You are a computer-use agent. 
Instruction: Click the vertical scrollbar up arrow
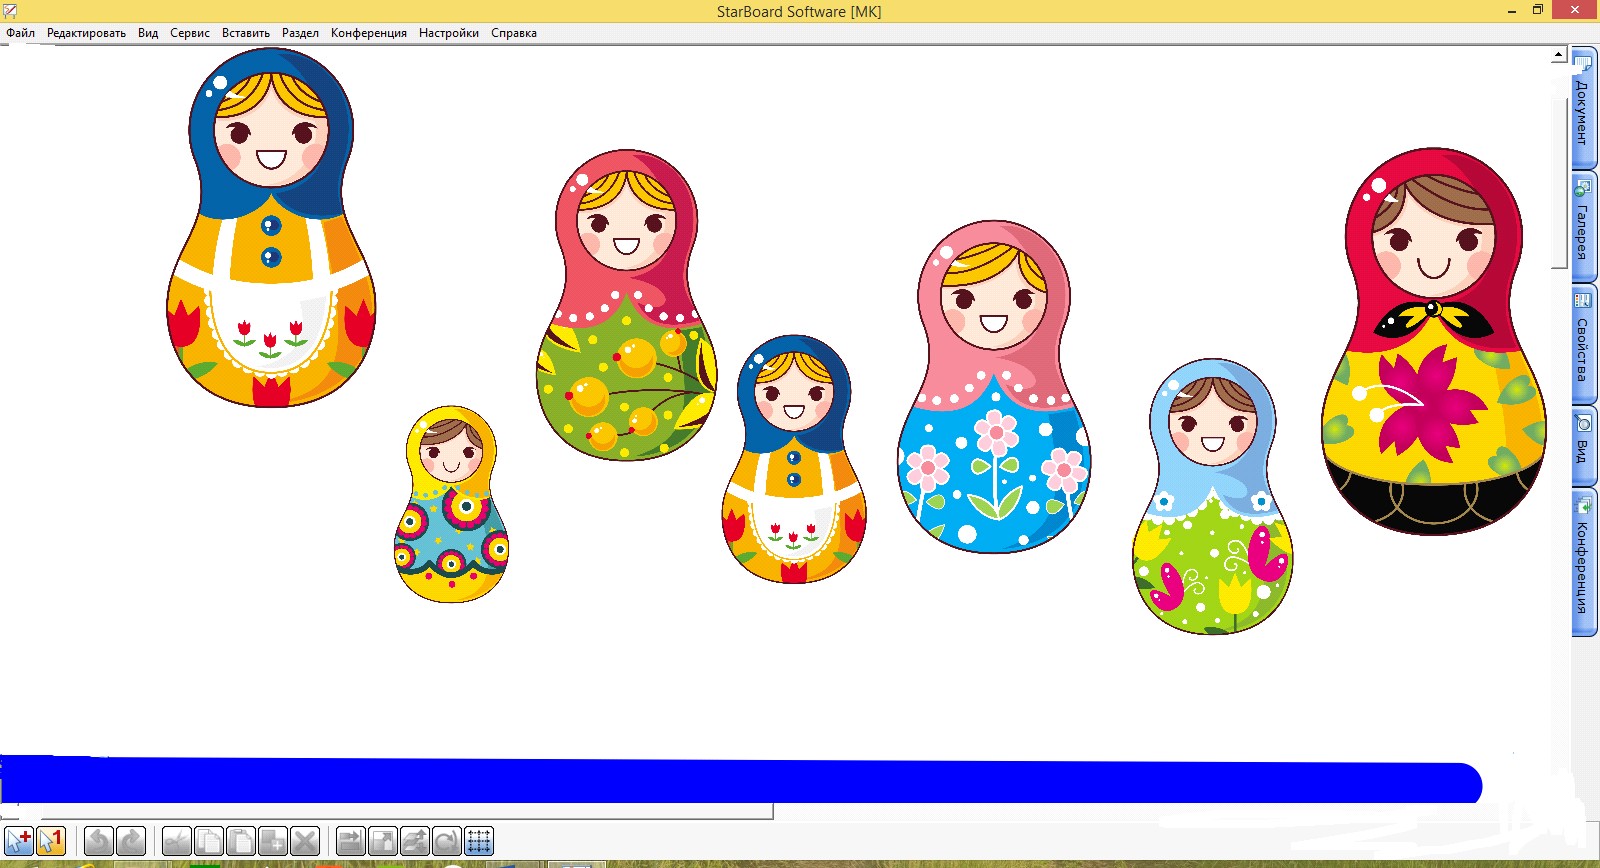point(1559,55)
